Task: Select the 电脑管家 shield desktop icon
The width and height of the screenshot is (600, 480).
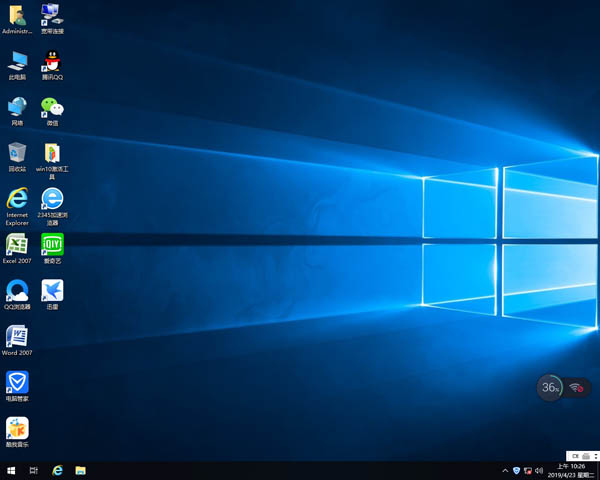Action: pyautogui.click(x=17, y=382)
